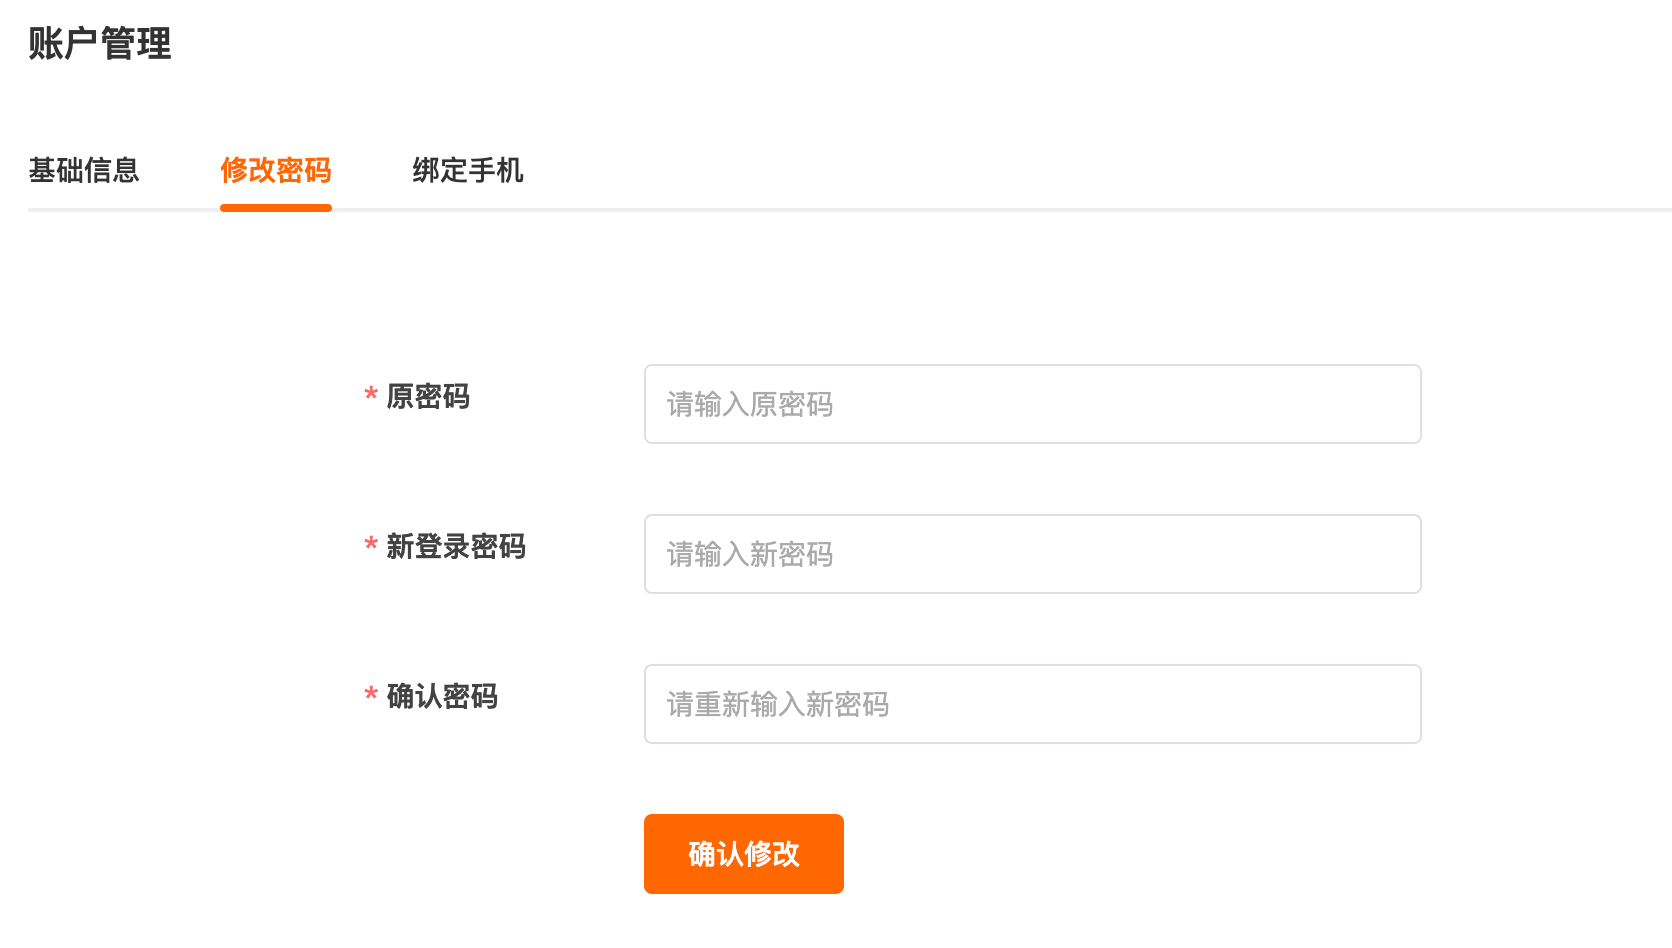This screenshot has height=948, width=1672.
Task: Open the 绑定手机 tab
Action: pos(468,171)
